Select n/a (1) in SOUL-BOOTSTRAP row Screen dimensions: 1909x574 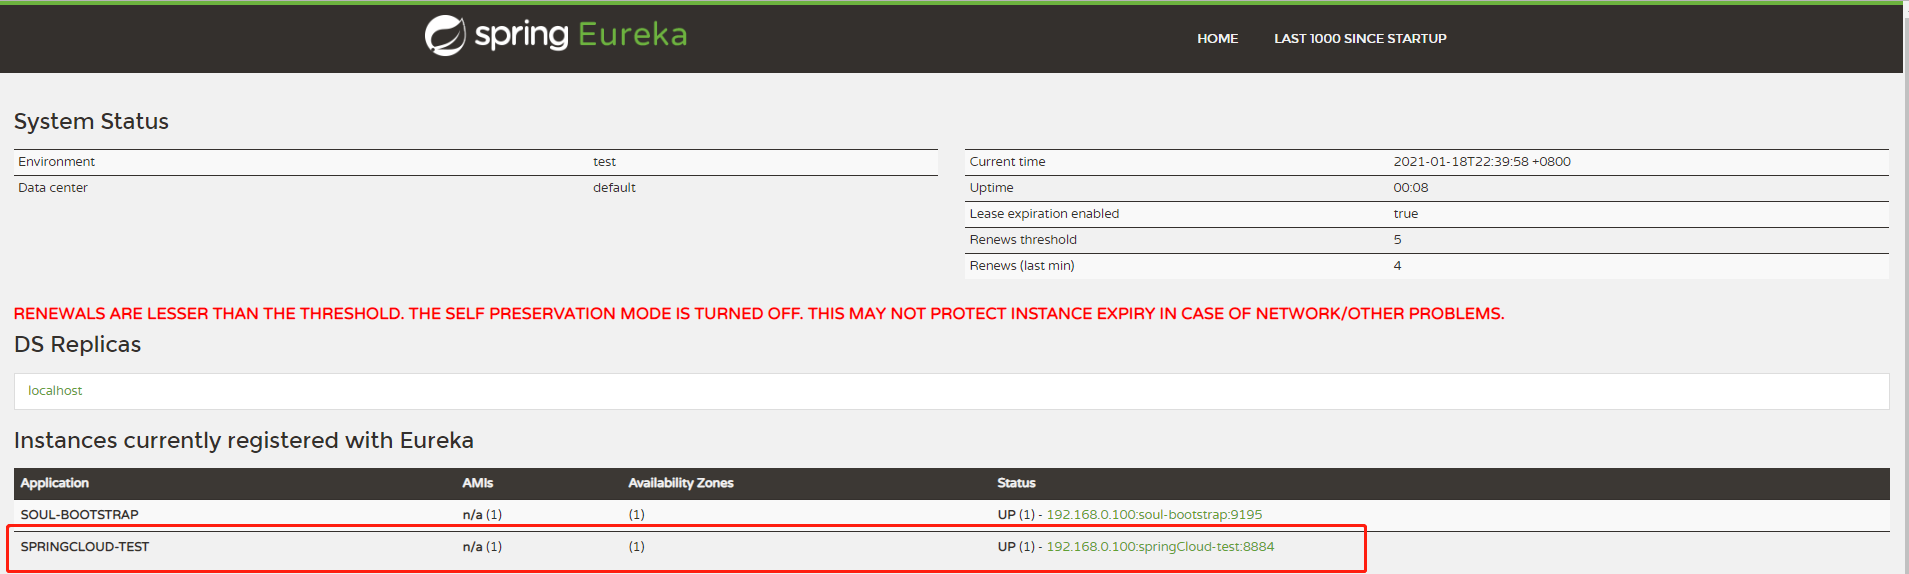pyautogui.click(x=482, y=515)
